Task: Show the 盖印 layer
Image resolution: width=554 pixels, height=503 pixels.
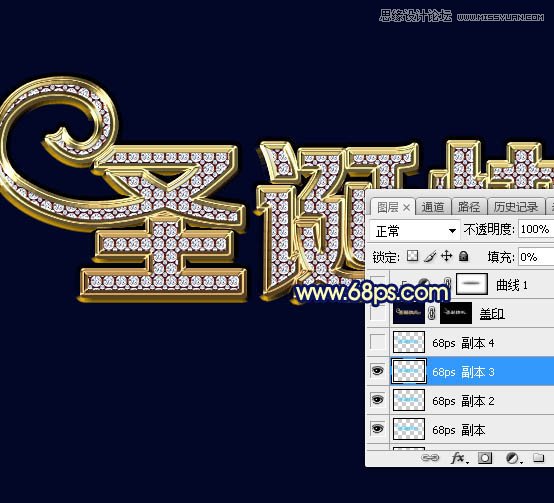Action: [378, 313]
